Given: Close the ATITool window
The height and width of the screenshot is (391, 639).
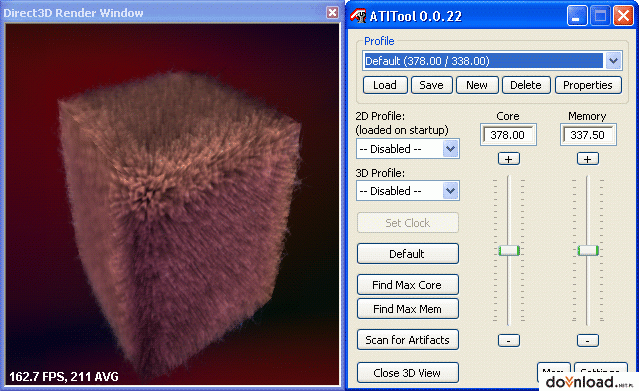Looking at the screenshot, I should point(623,16).
